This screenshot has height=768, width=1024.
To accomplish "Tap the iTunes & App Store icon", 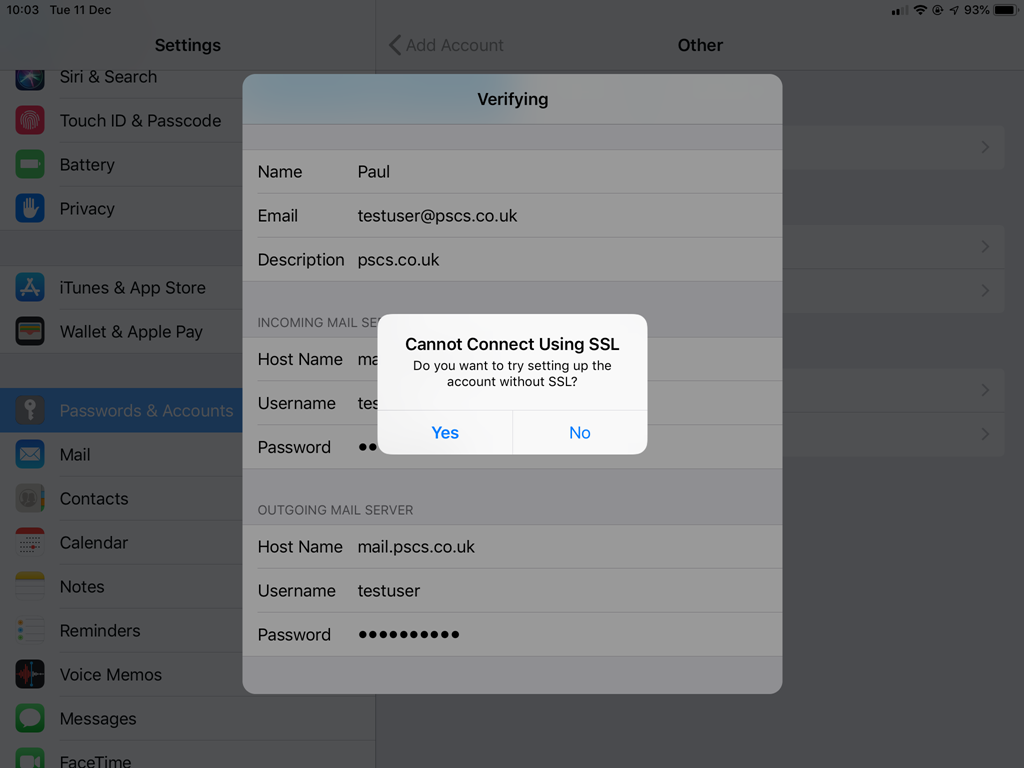I will [x=30, y=288].
